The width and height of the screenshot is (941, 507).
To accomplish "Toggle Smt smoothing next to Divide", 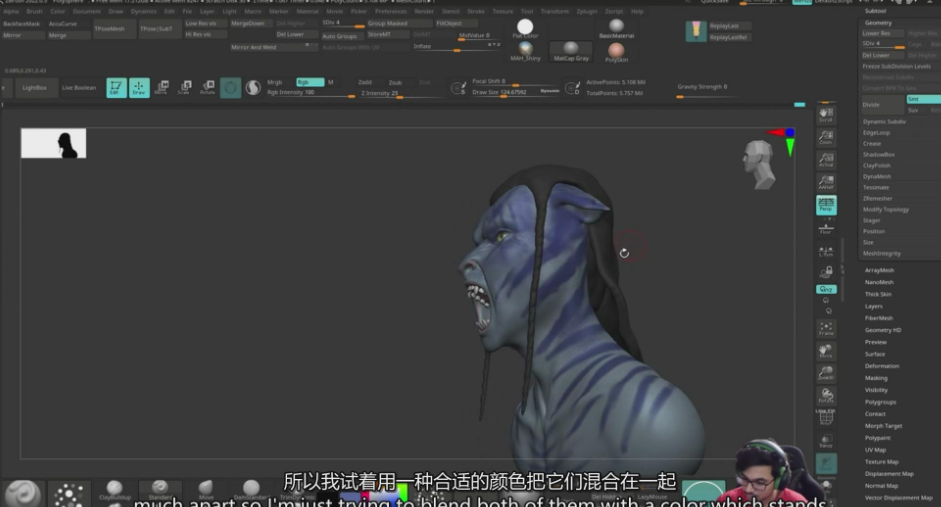I will tap(923, 99).
